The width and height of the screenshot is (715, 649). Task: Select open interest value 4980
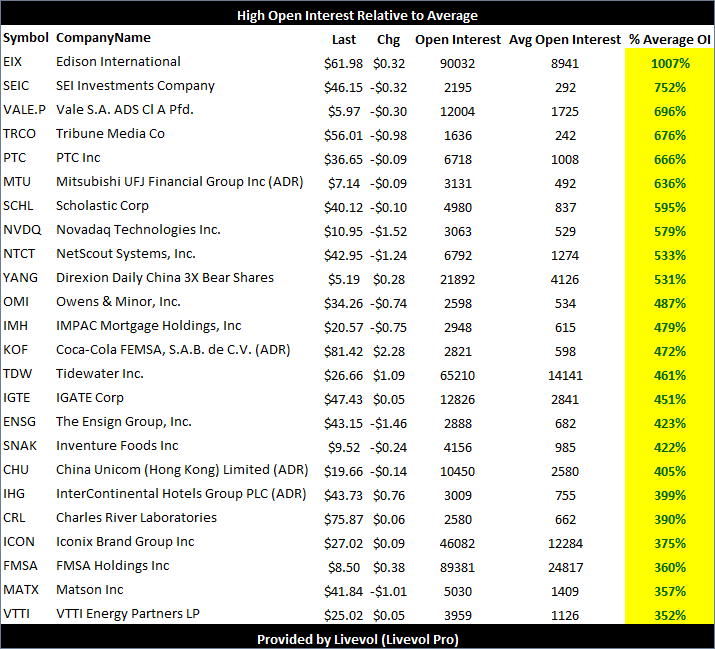coord(457,208)
